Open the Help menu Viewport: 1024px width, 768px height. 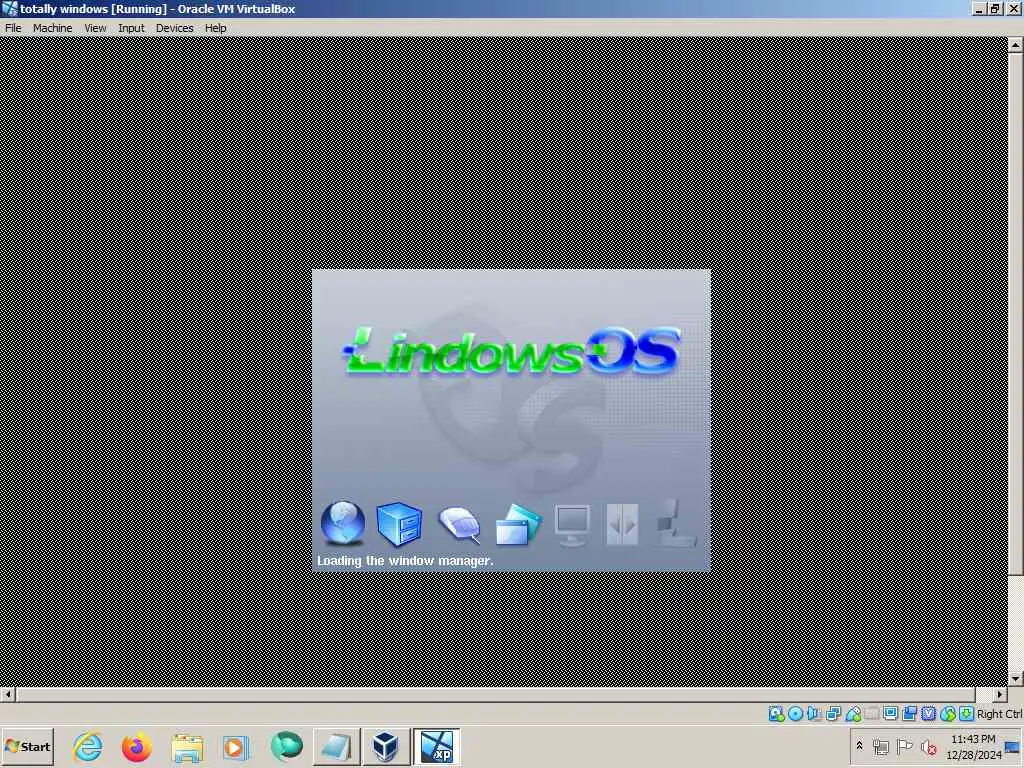pyautogui.click(x=216, y=28)
